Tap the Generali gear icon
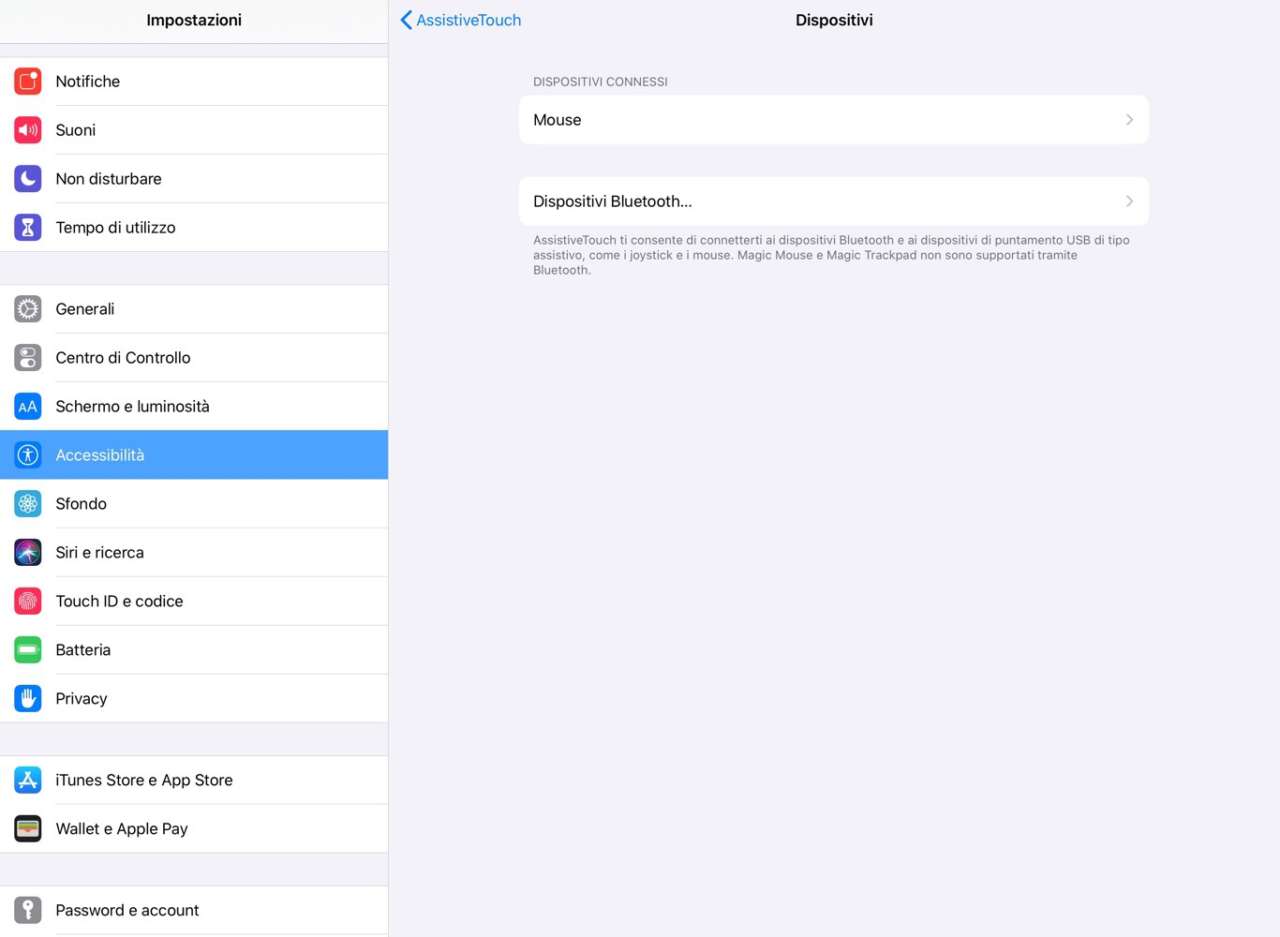Screen dimensions: 1280x937 [x=28, y=309]
